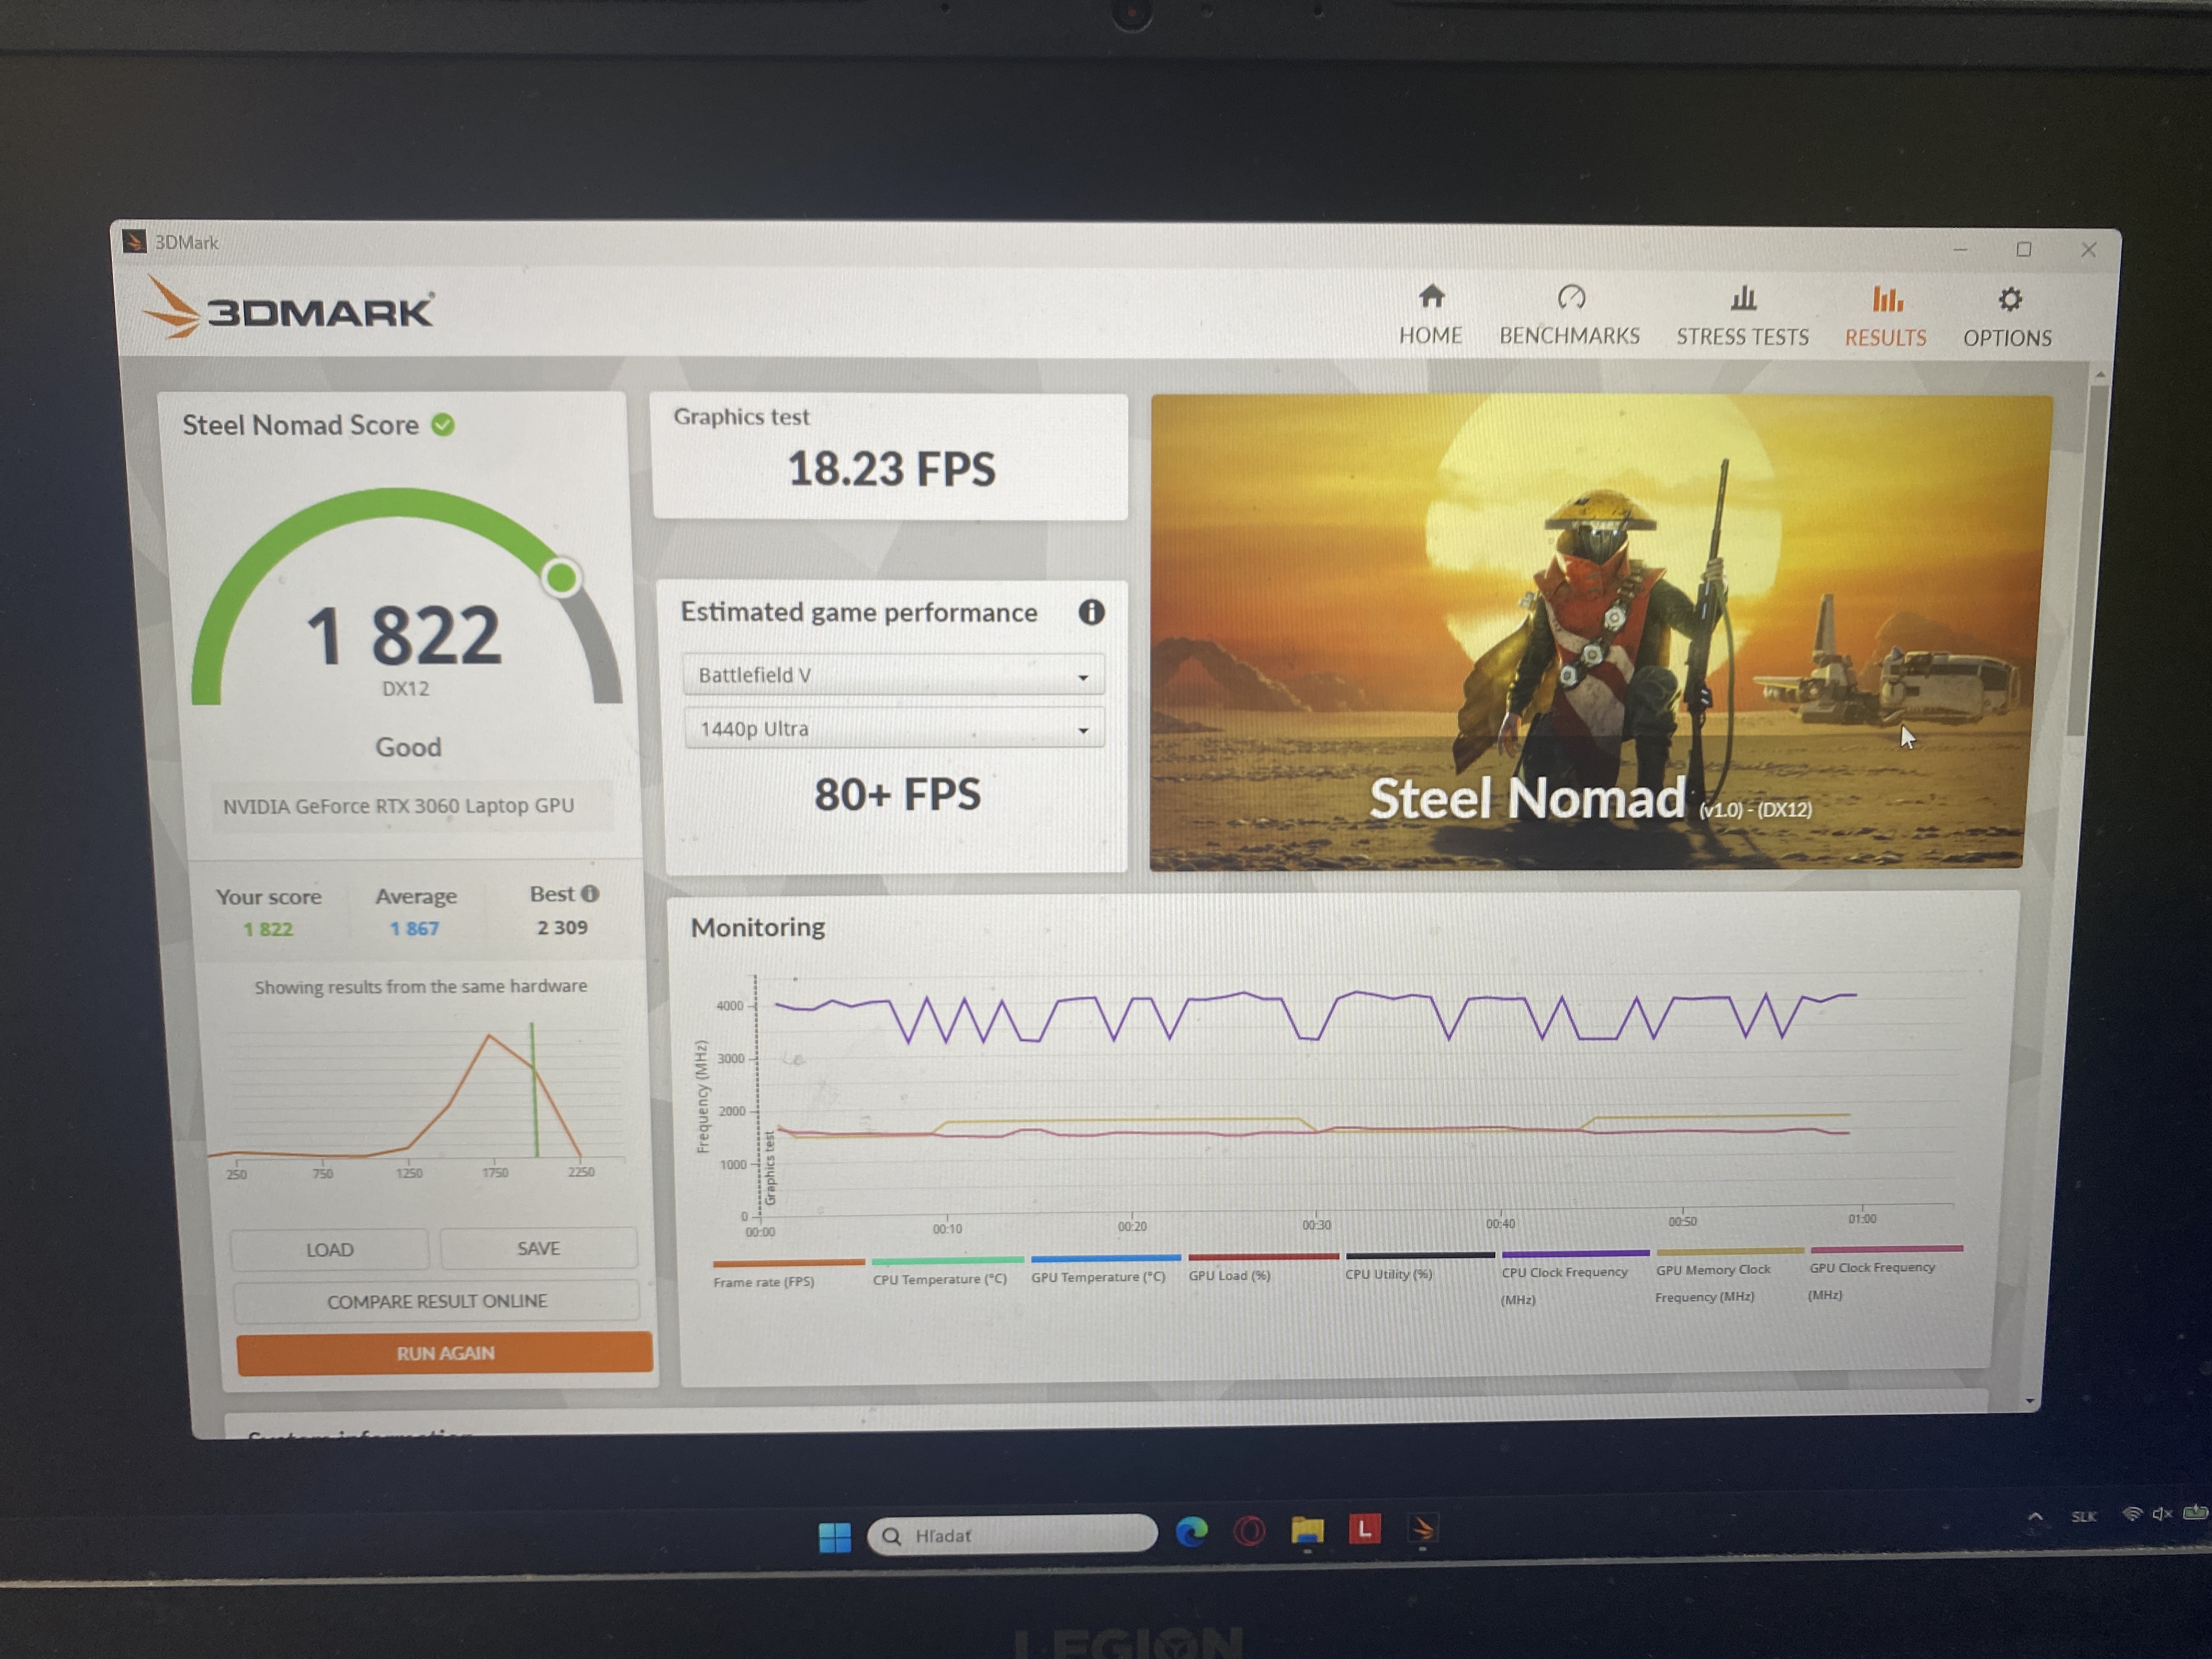Screen dimensions: 2212x1659
Task: Click the "80+ FPS" estimated performance value
Action: click(897, 795)
